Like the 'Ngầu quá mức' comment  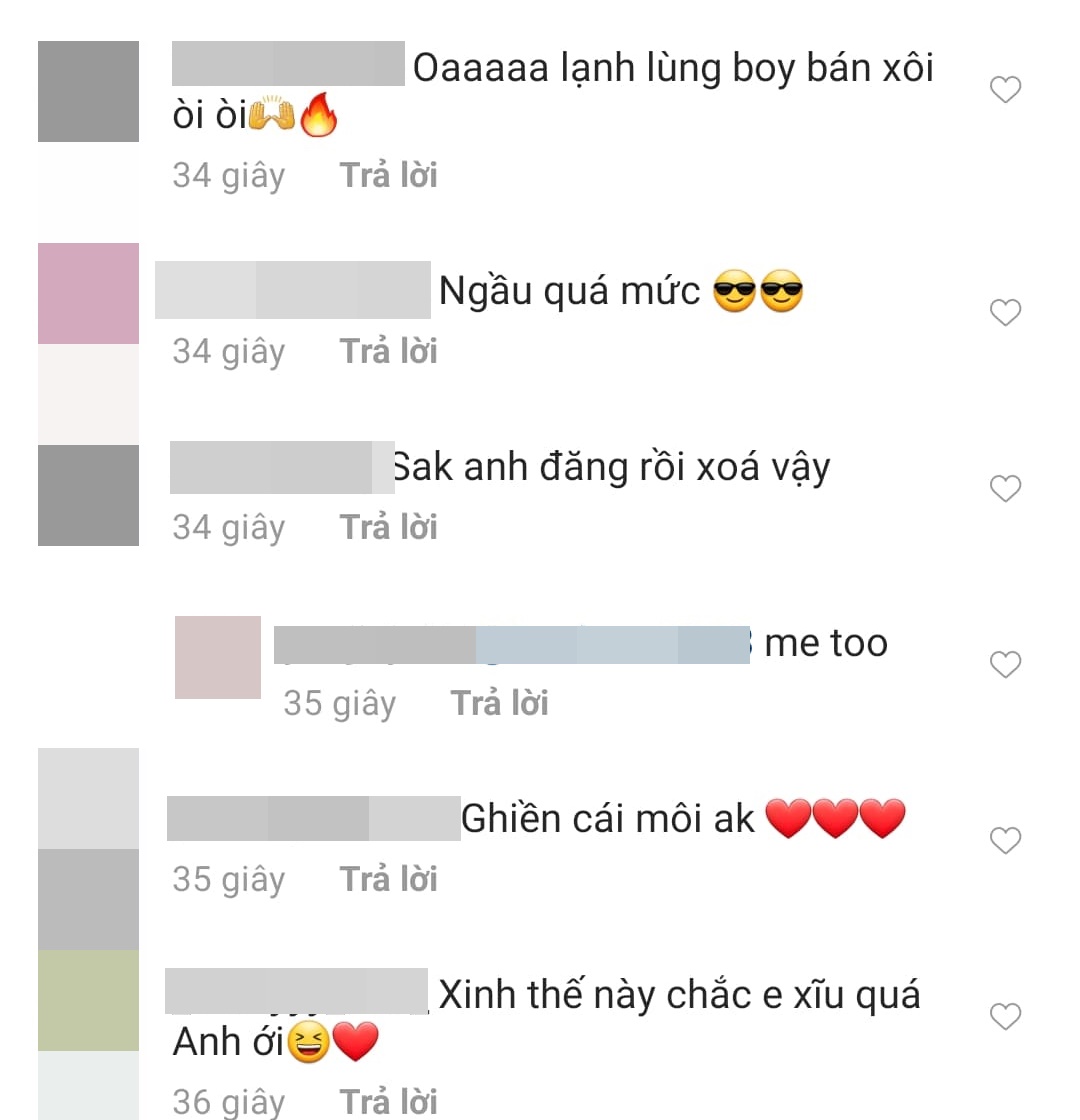[1005, 312]
